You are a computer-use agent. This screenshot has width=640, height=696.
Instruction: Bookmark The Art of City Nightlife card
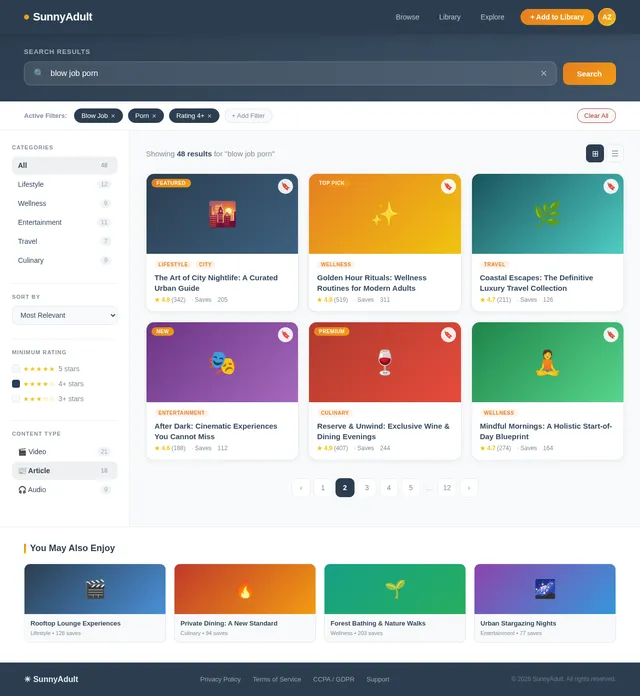click(x=285, y=186)
